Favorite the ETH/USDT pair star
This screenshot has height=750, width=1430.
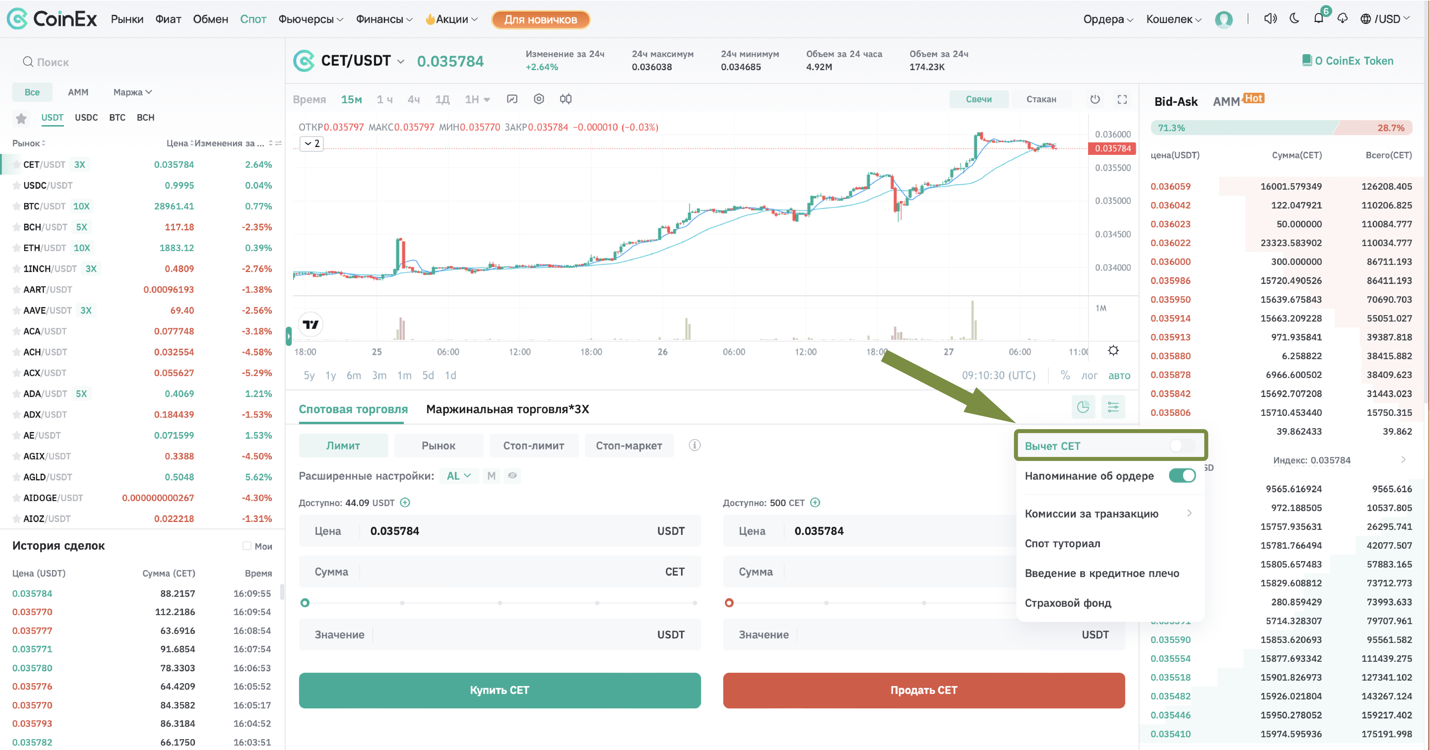tap(16, 248)
